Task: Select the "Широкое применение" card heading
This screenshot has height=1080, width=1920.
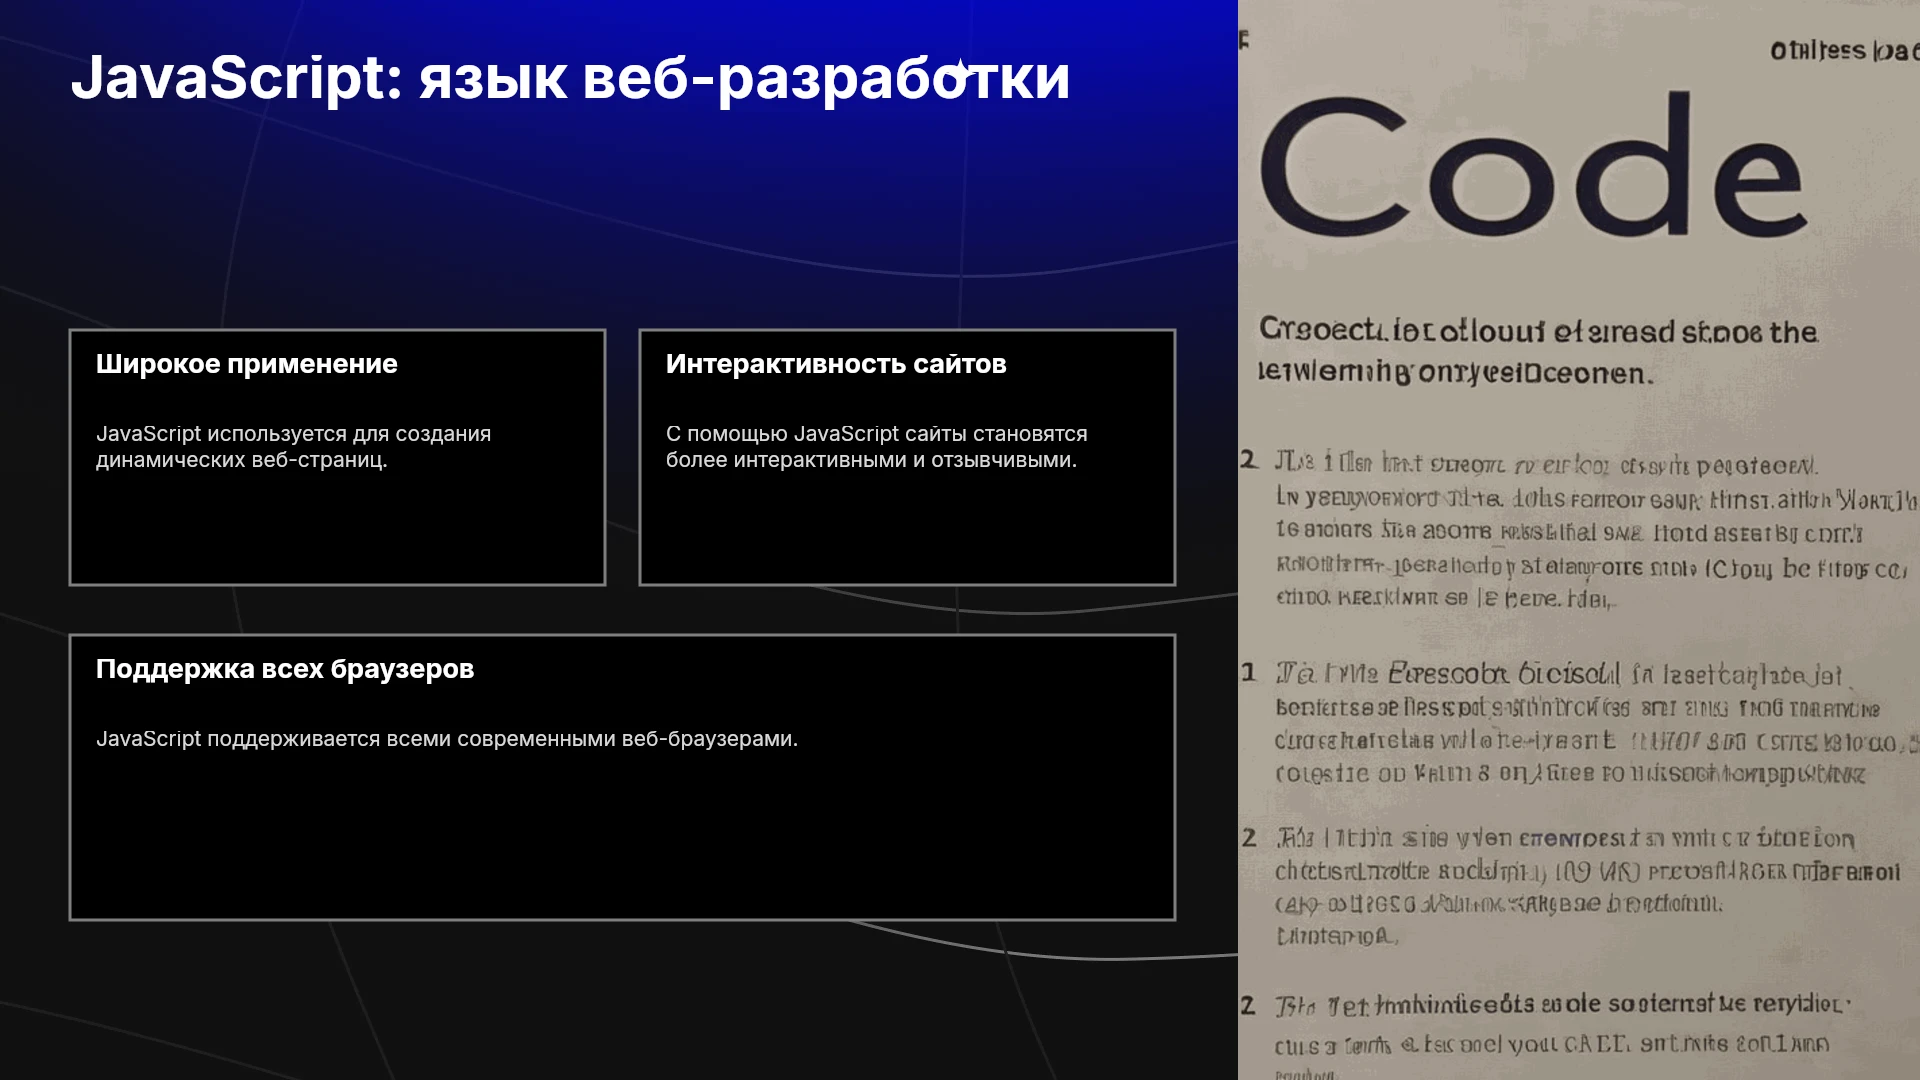Action: coord(246,364)
